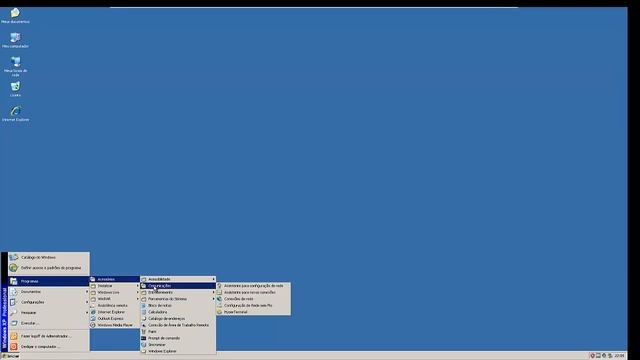
Task: Open the Pesquisar Start menu entry
Action: [x=49, y=313]
